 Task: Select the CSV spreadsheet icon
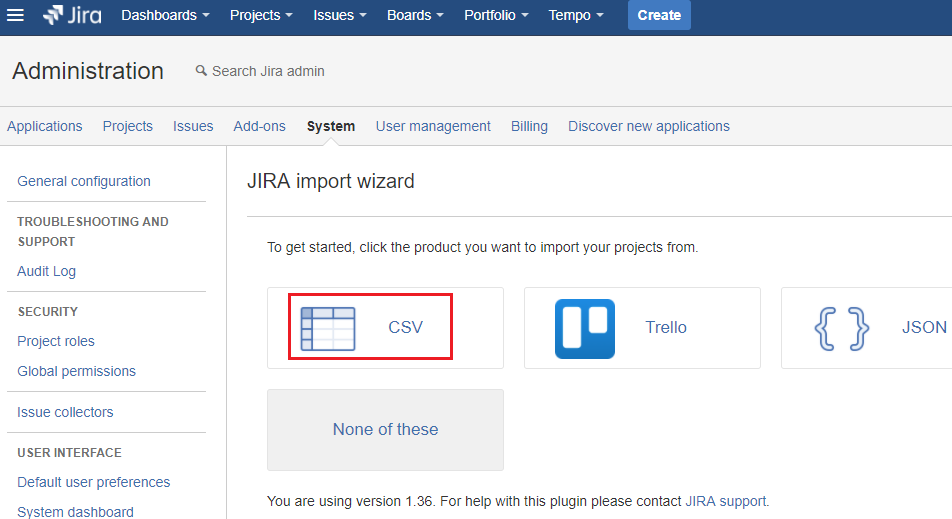(328, 328)
